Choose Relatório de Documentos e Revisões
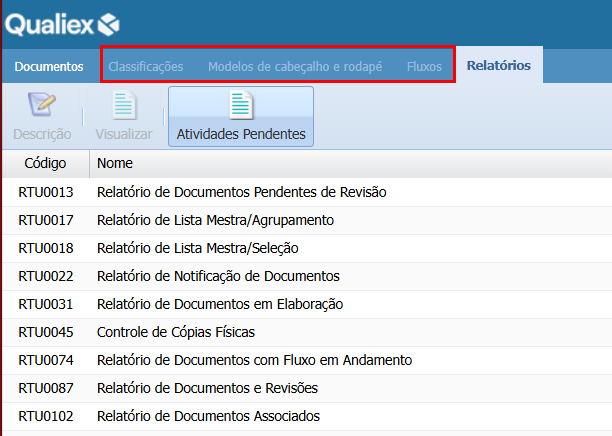The width and height of the screenshot is (612, 436). pos(207,388)
